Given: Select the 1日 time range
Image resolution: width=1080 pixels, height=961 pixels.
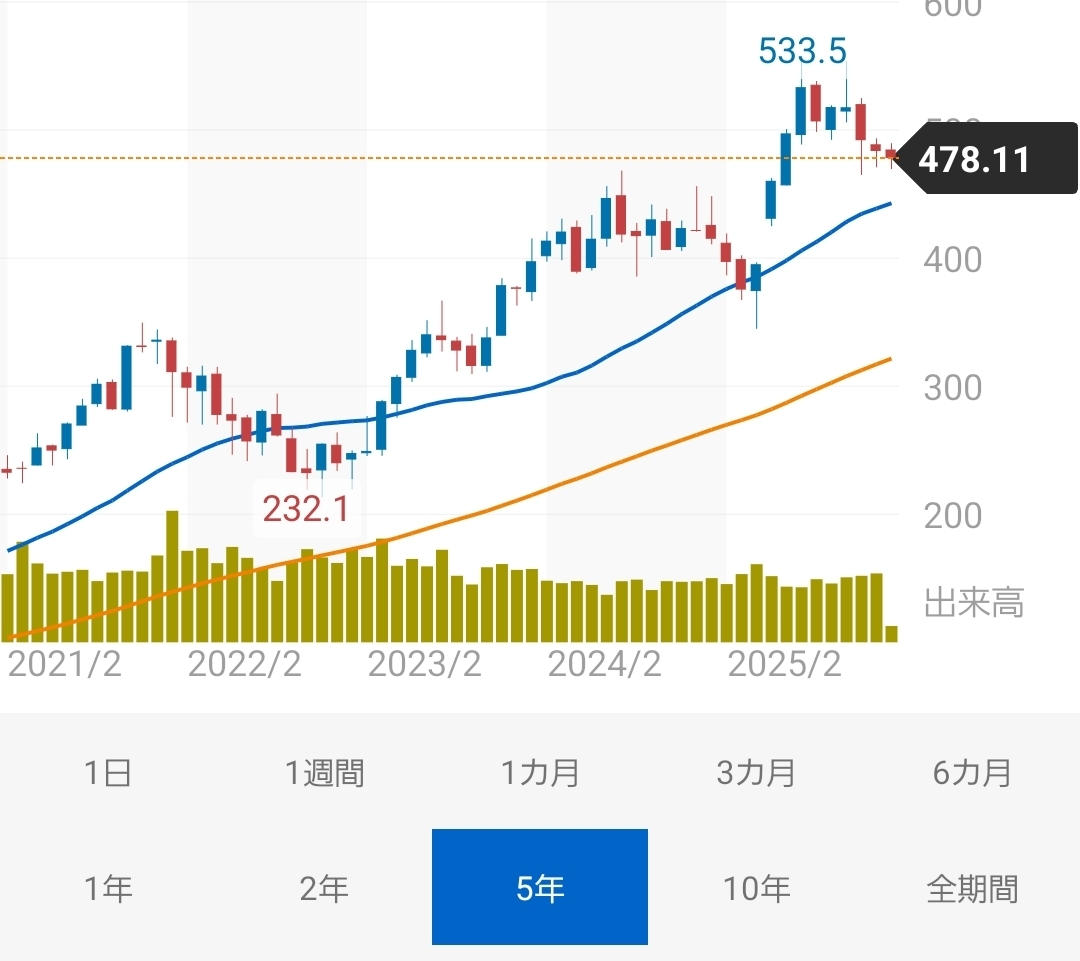Looking at the screenshot, I should [x=108, y=773].
